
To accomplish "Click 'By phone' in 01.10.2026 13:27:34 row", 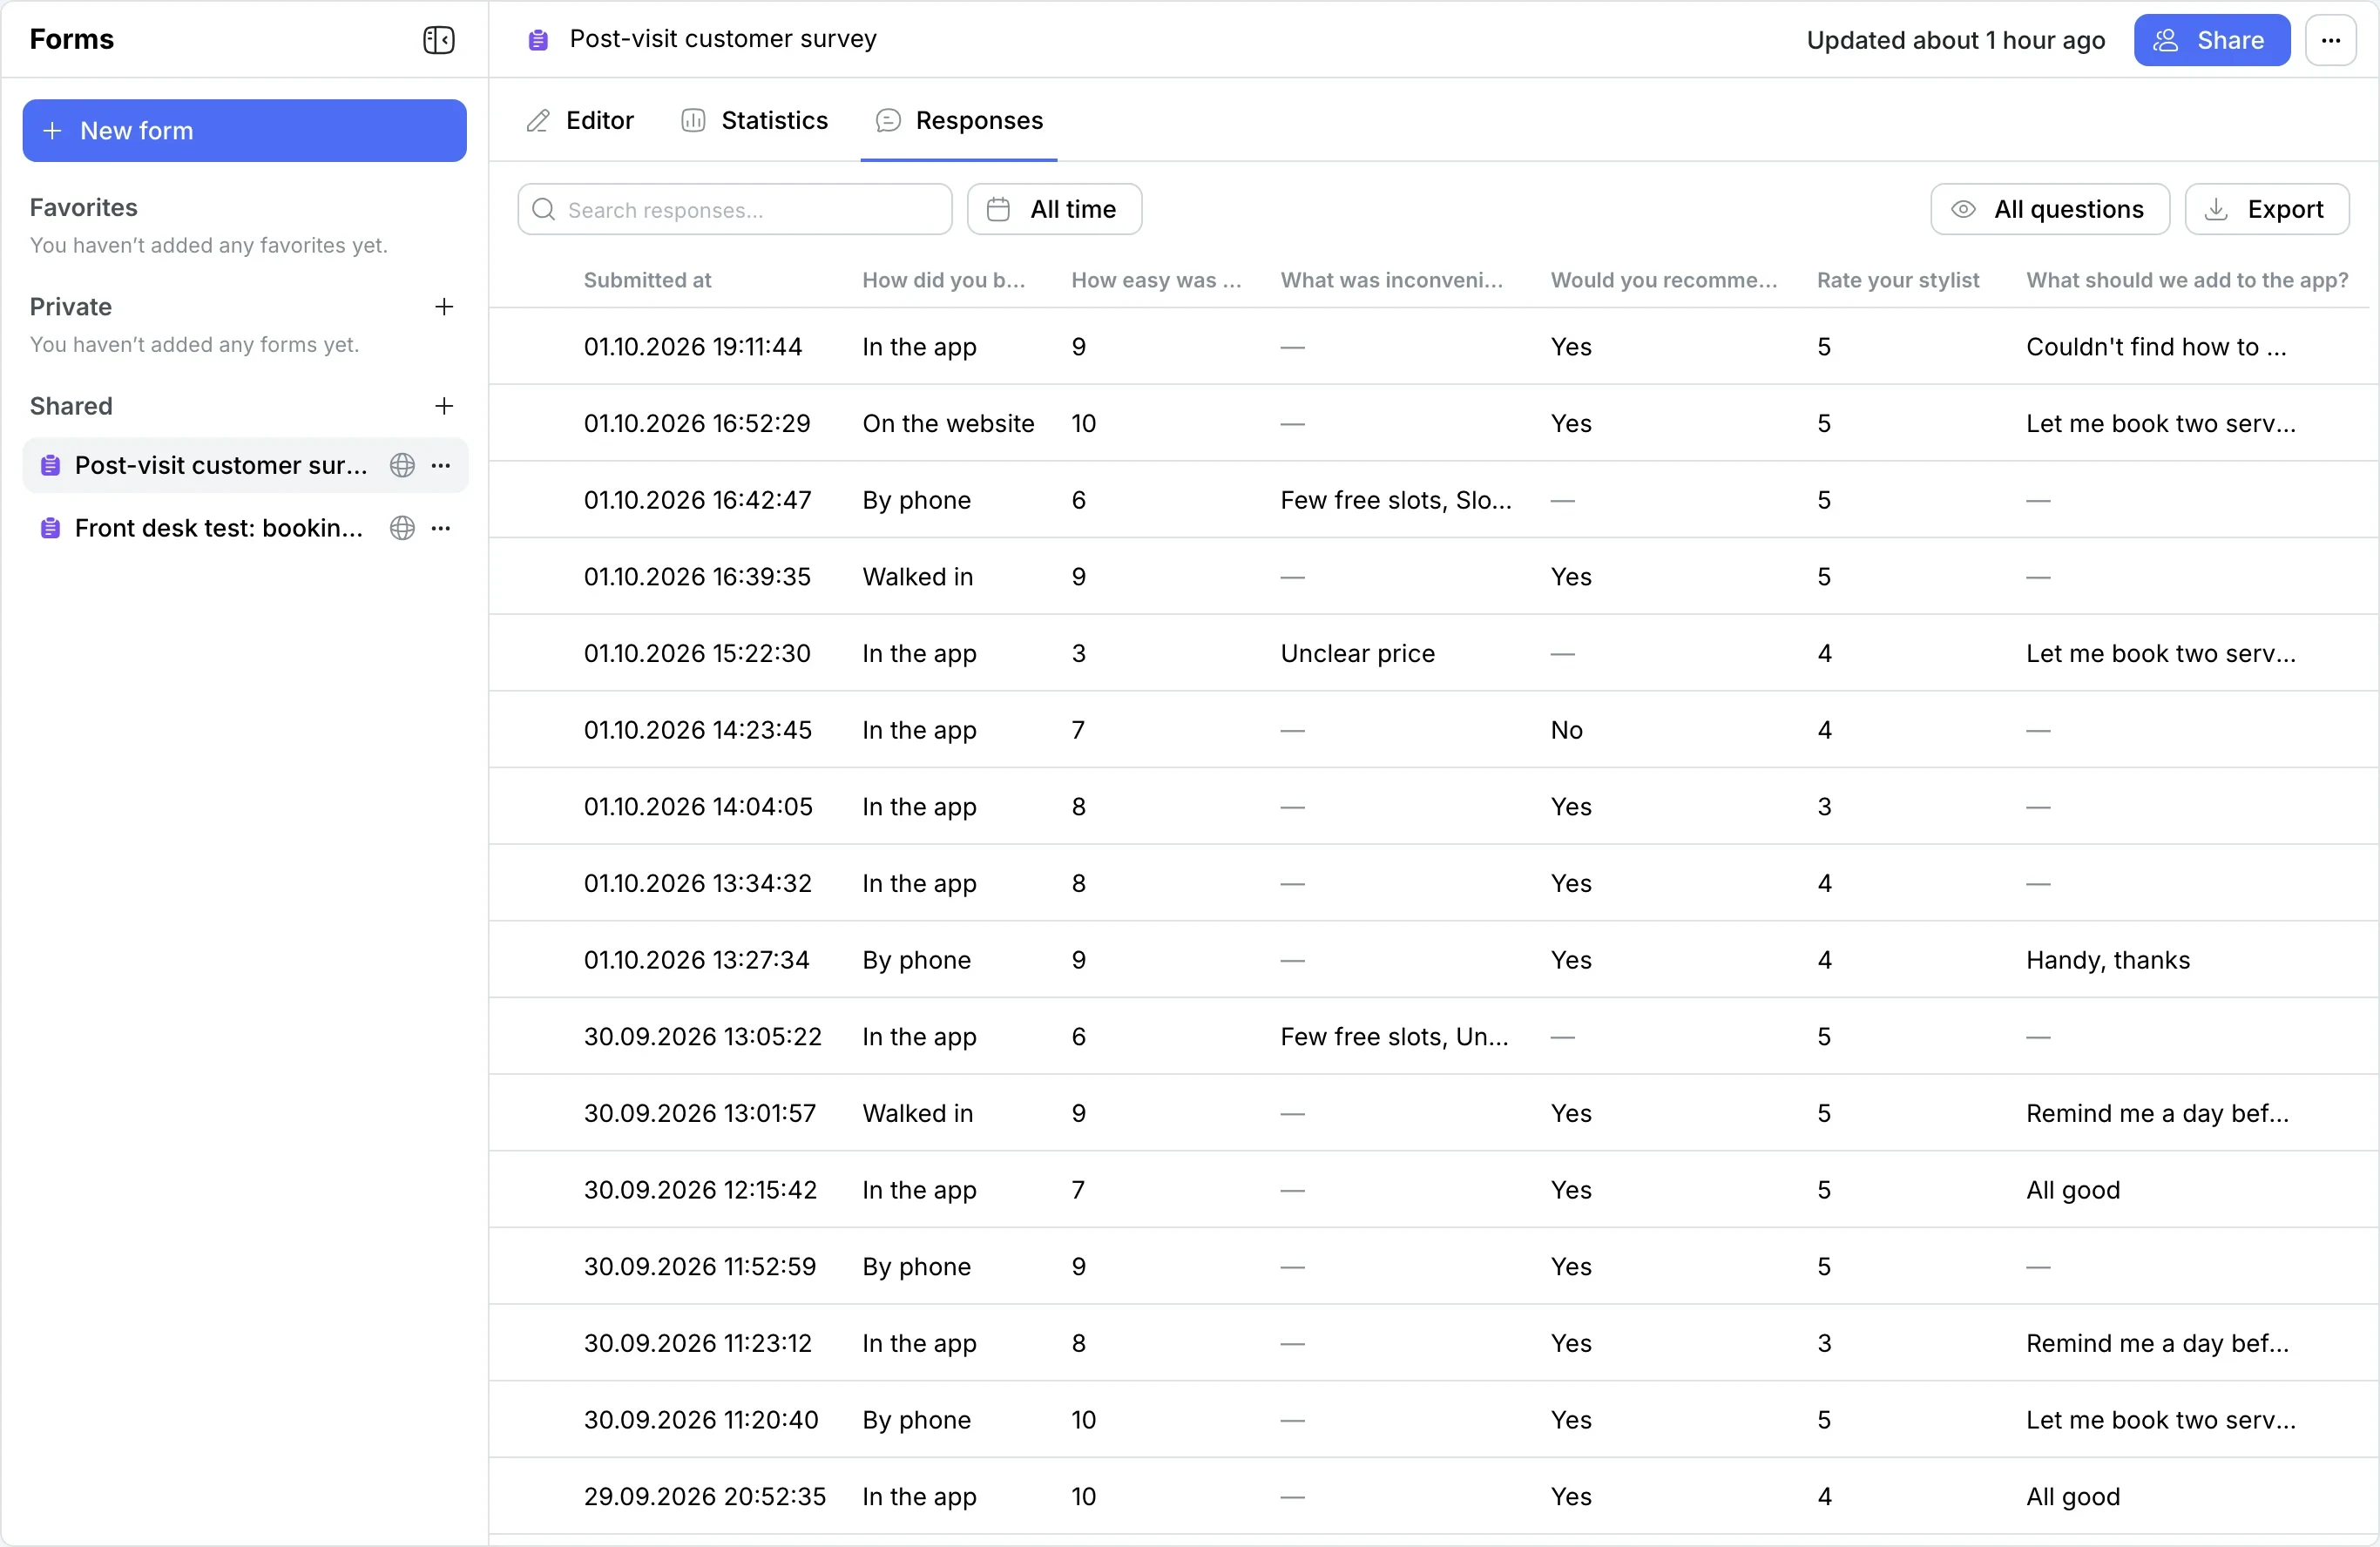I will 916,961.
